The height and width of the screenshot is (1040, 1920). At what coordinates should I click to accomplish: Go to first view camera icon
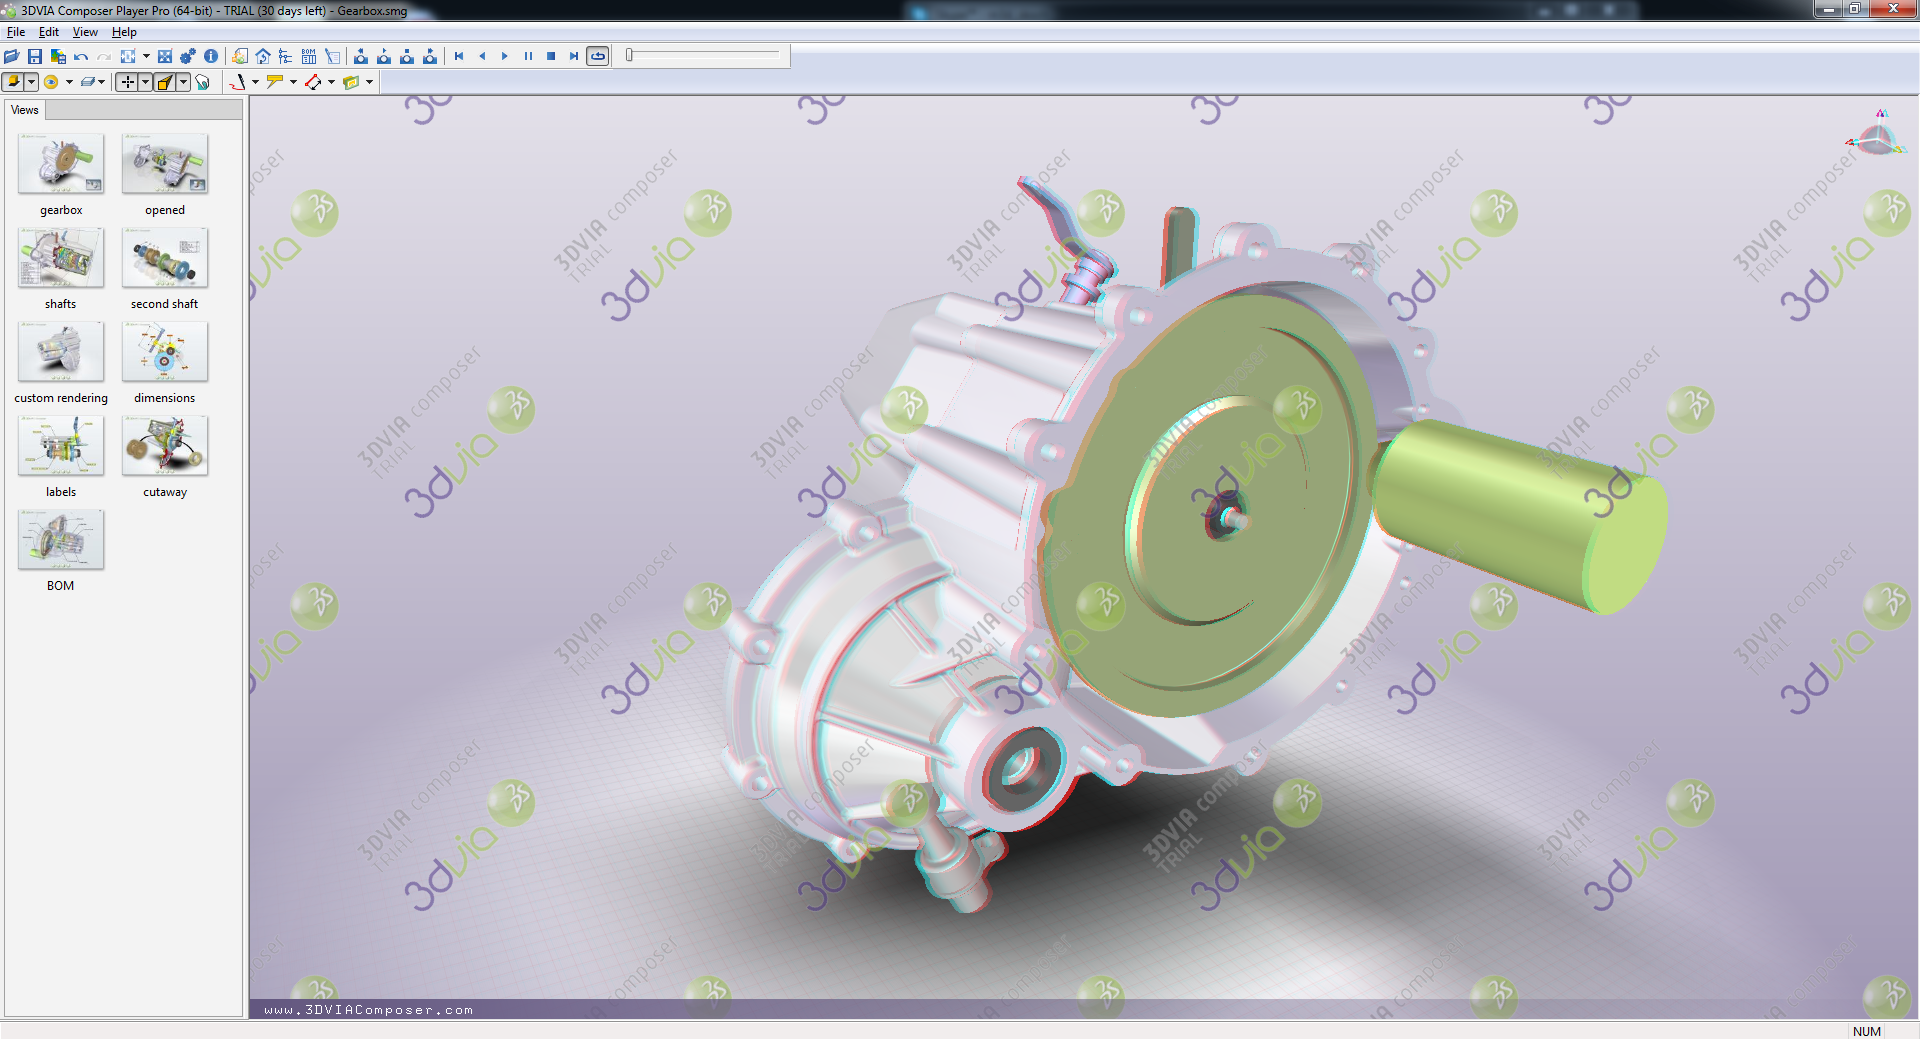point(361,57)
